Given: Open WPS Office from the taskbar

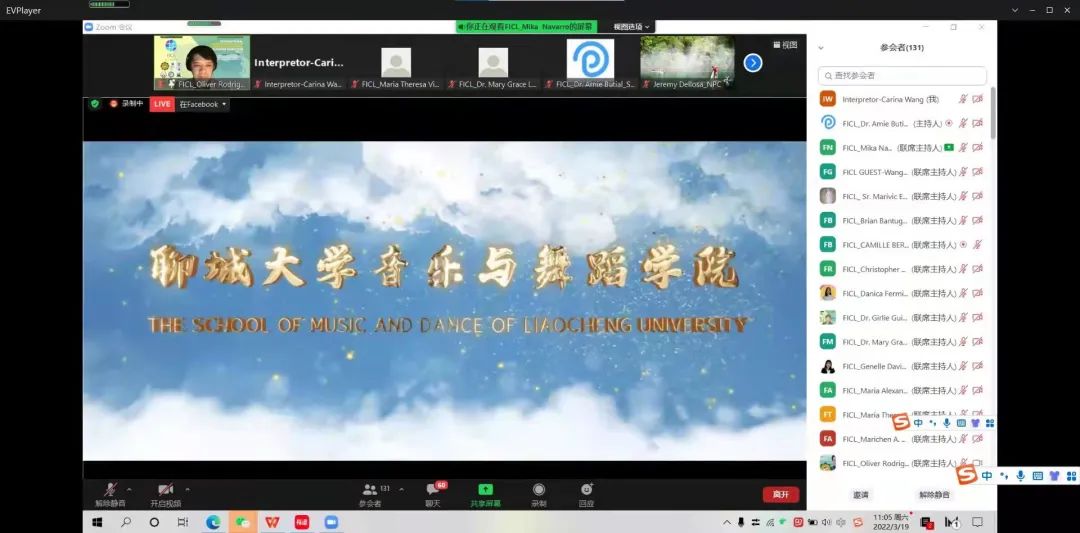Looking at the screenshot, I should [272, 522].
